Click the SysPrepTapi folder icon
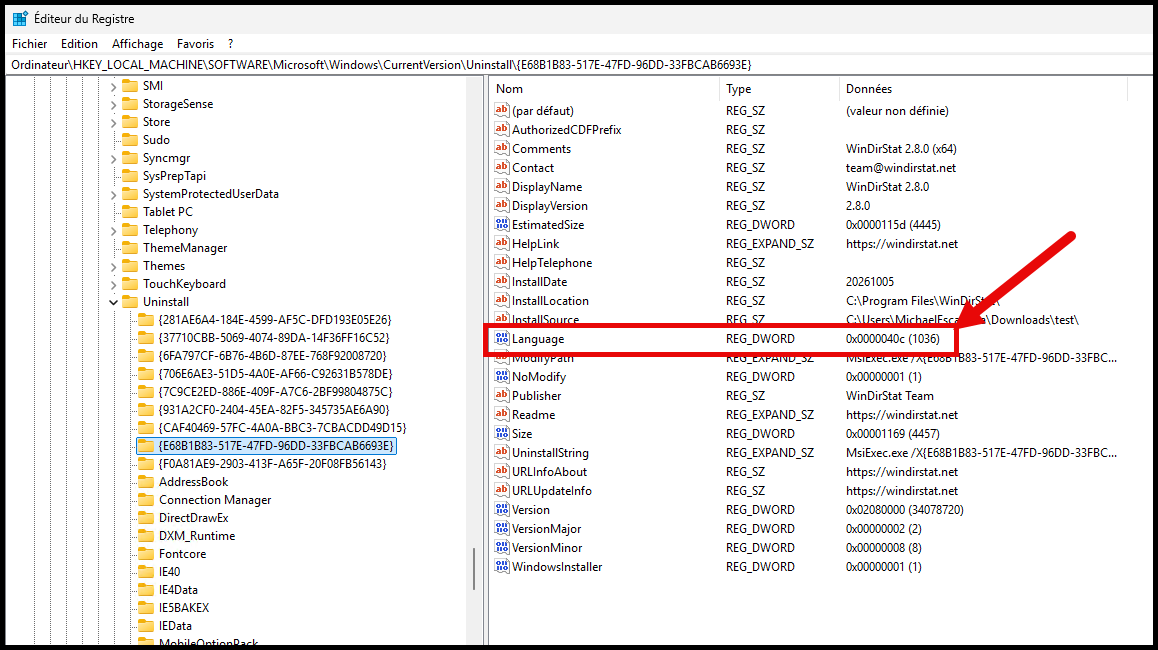1158x650 pixels. coord(130,176)
